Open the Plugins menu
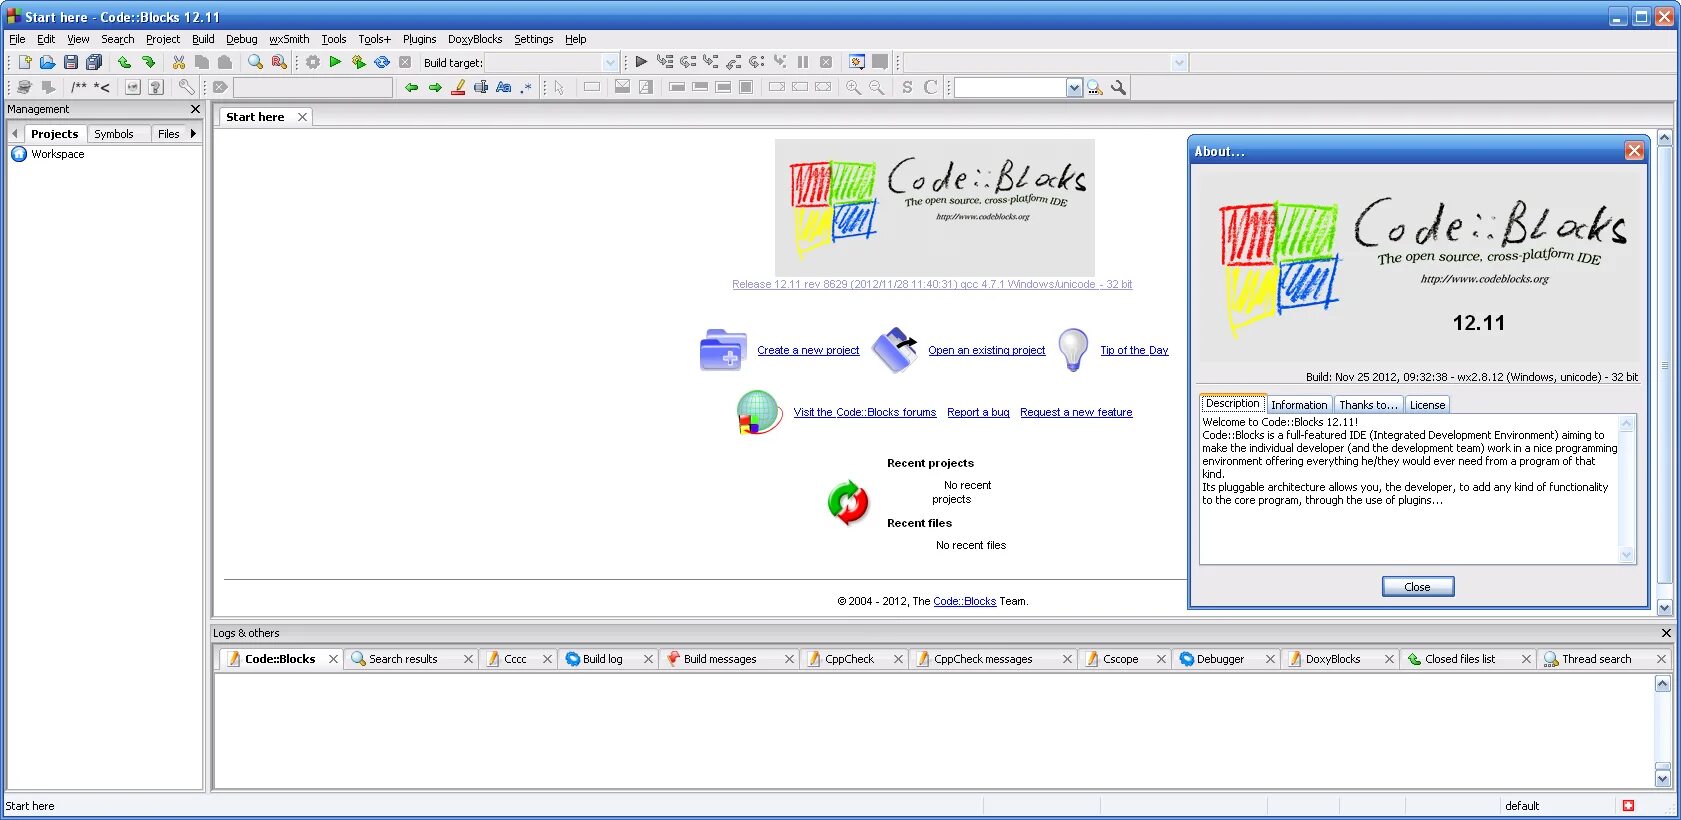This screenshot has height=820, width=1681. pos(420,39)
